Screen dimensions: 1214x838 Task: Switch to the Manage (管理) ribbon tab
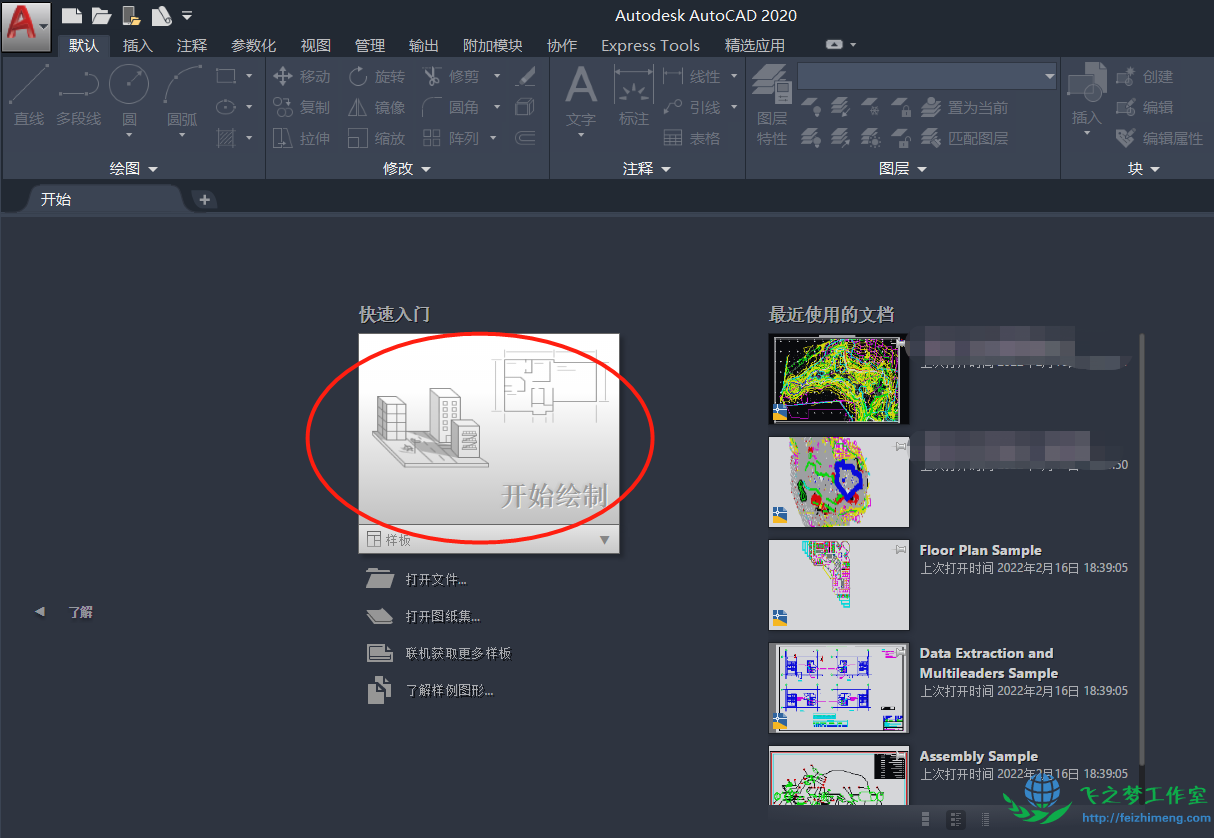[x=369, y=45]
